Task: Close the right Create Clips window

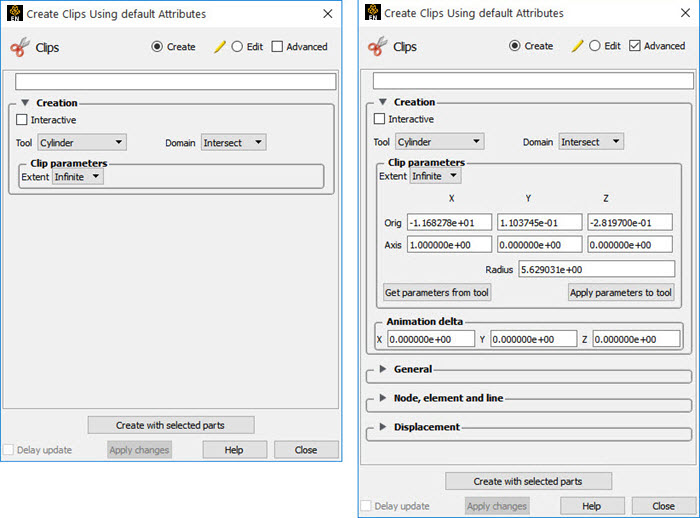Action: point(685,13)
